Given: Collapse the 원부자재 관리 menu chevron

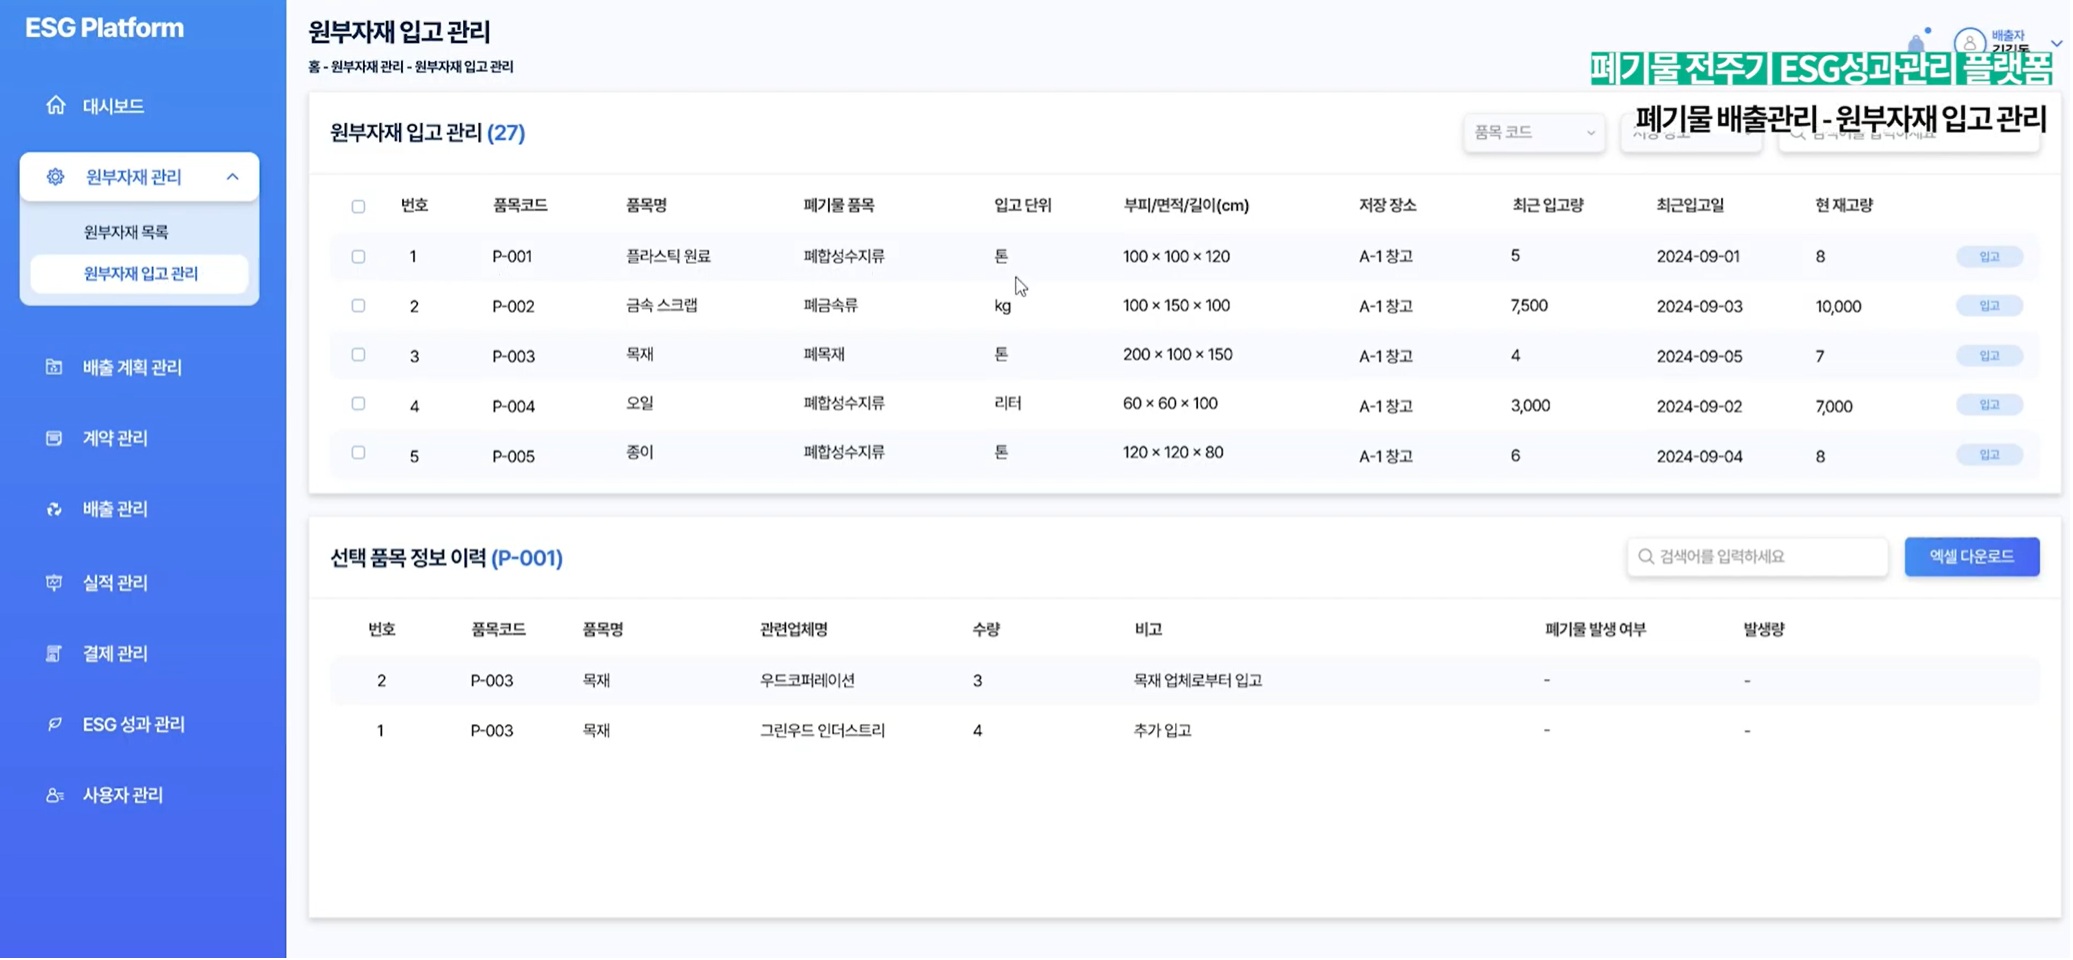Looking at the screenshot, I should (232, 177).
